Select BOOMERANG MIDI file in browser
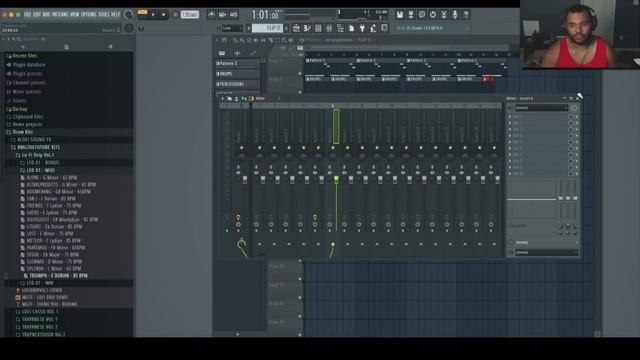The image size is (640, 360). tap(58, 192)
